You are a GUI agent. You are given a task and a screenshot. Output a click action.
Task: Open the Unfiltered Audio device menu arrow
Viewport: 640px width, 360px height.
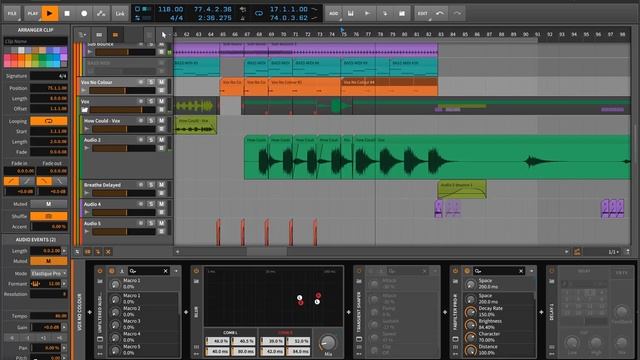coord(176,271)
